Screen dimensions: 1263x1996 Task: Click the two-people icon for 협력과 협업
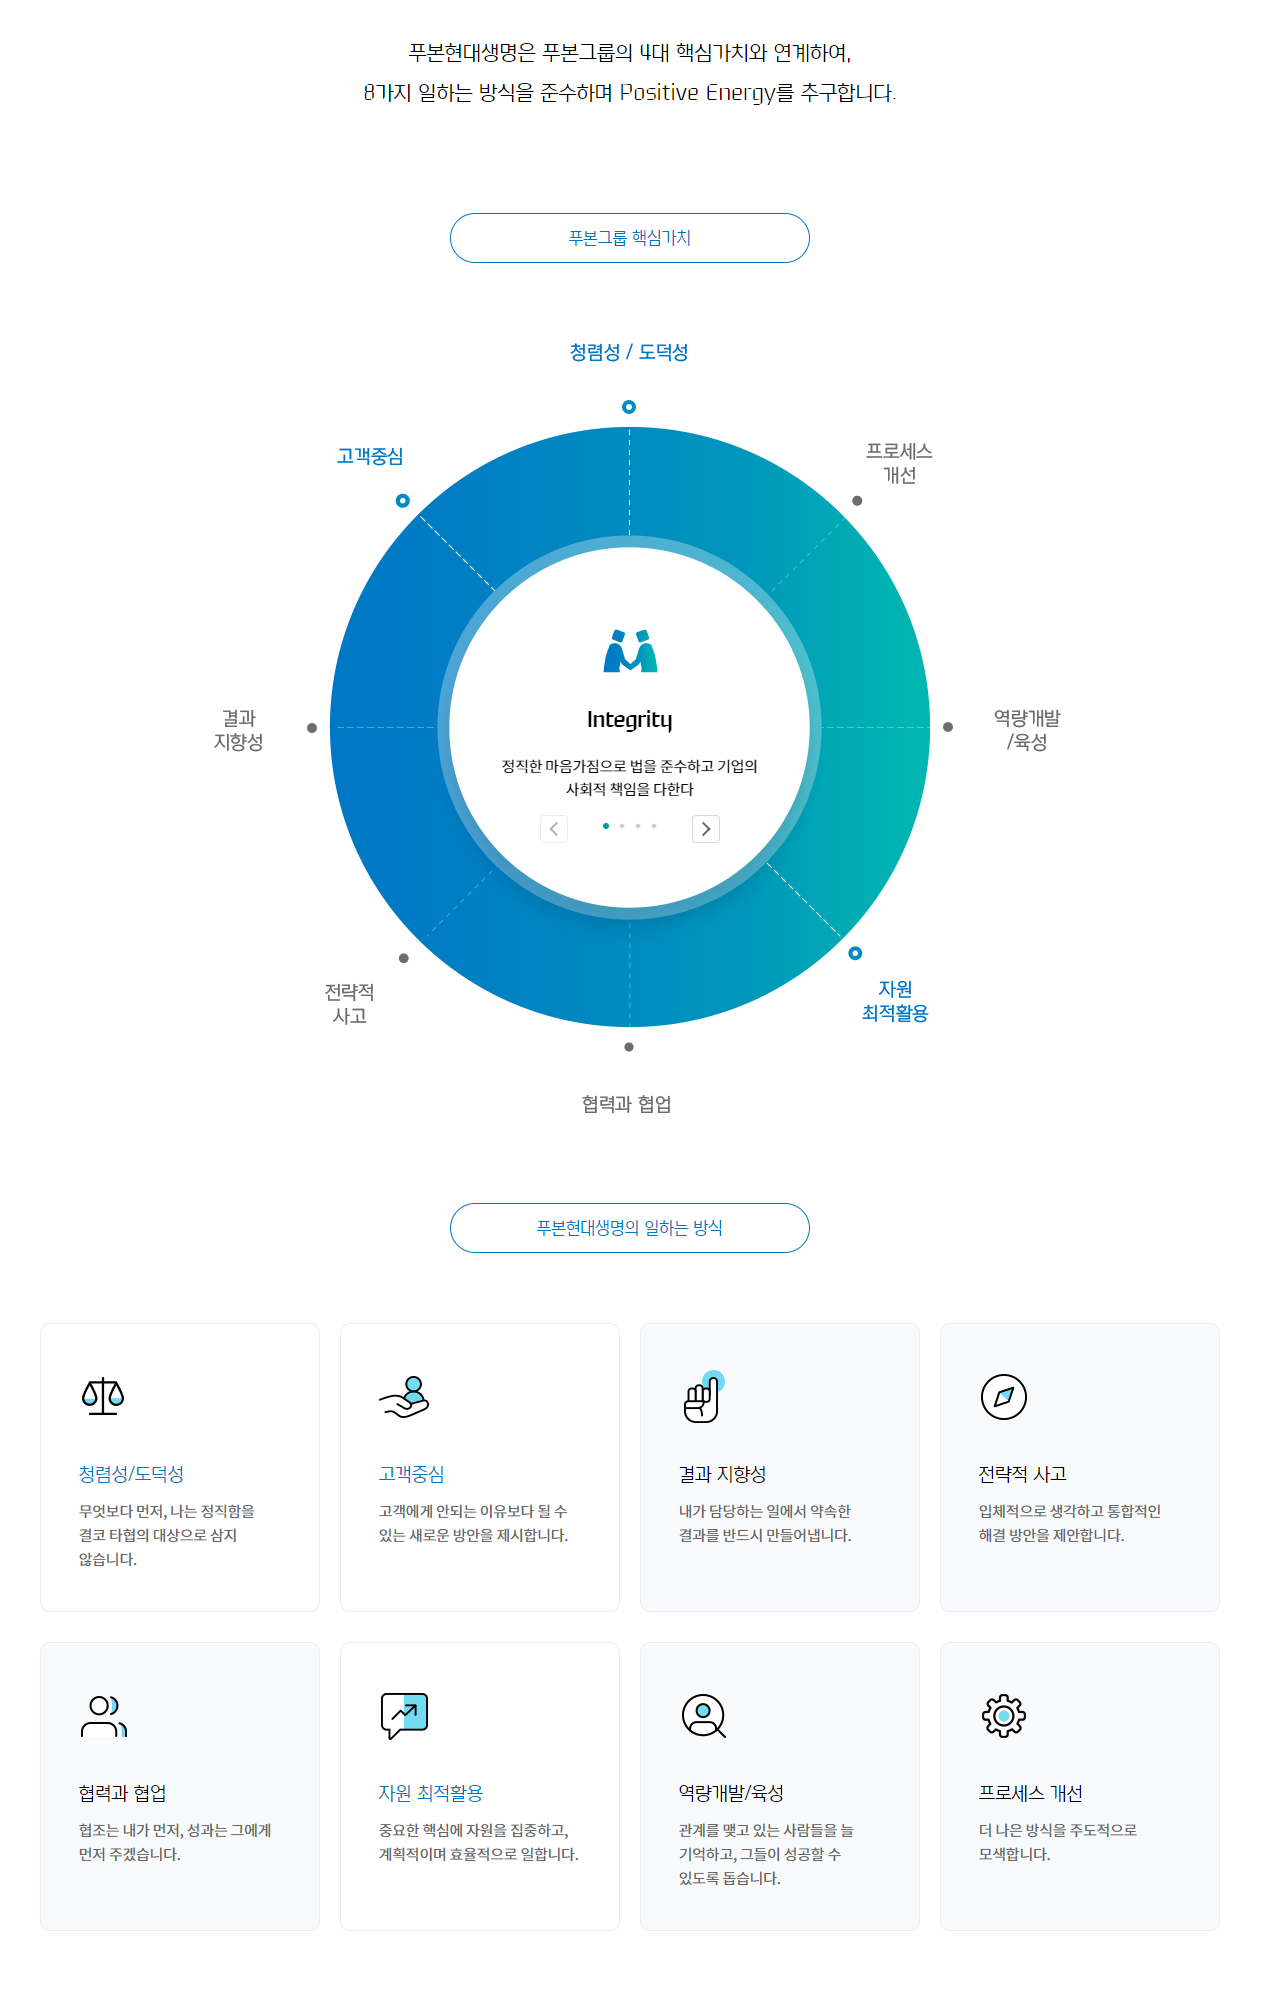[x=104, y=1716]
